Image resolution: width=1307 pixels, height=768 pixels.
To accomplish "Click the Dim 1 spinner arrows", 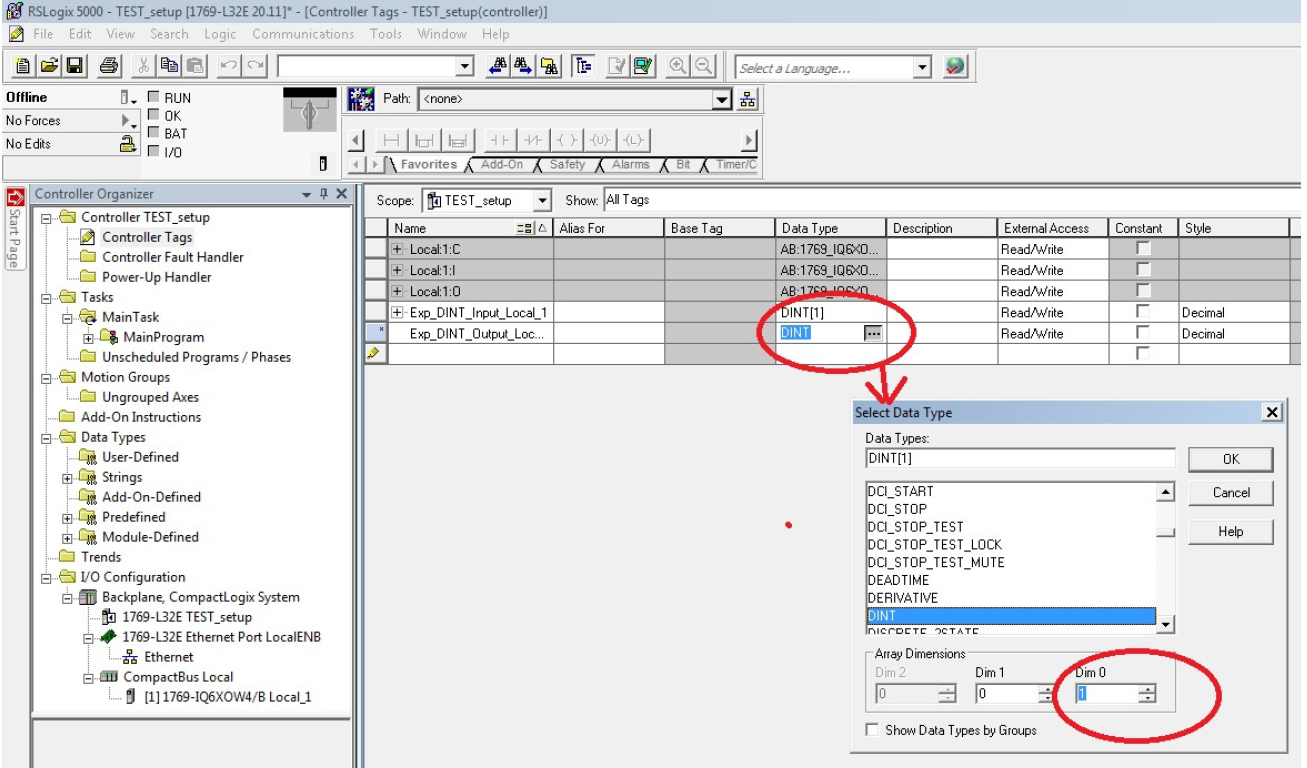I will click(1047, 694).
